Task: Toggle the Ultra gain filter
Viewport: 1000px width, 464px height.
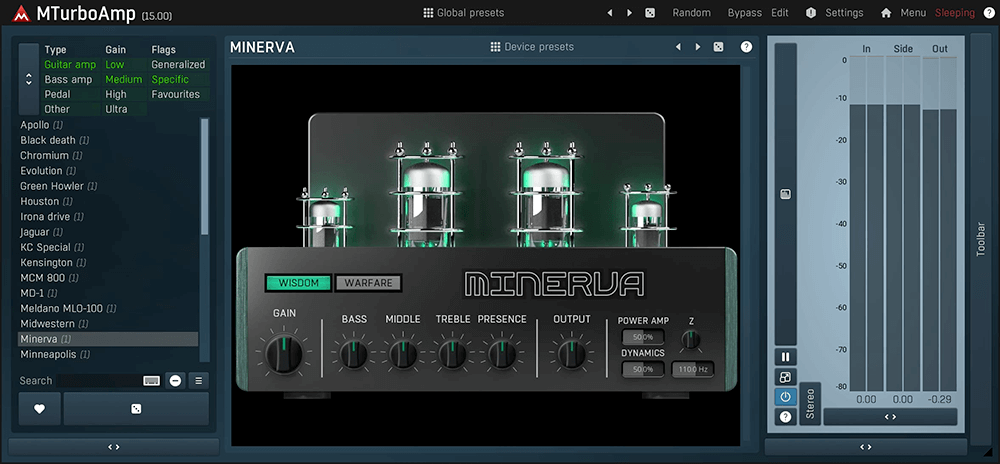Action: tap(116, 109)
